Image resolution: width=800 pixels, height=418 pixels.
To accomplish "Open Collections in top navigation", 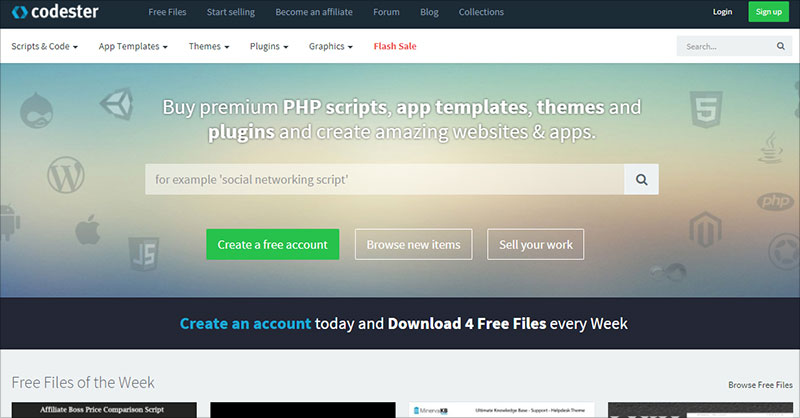I will coord(481,12).
